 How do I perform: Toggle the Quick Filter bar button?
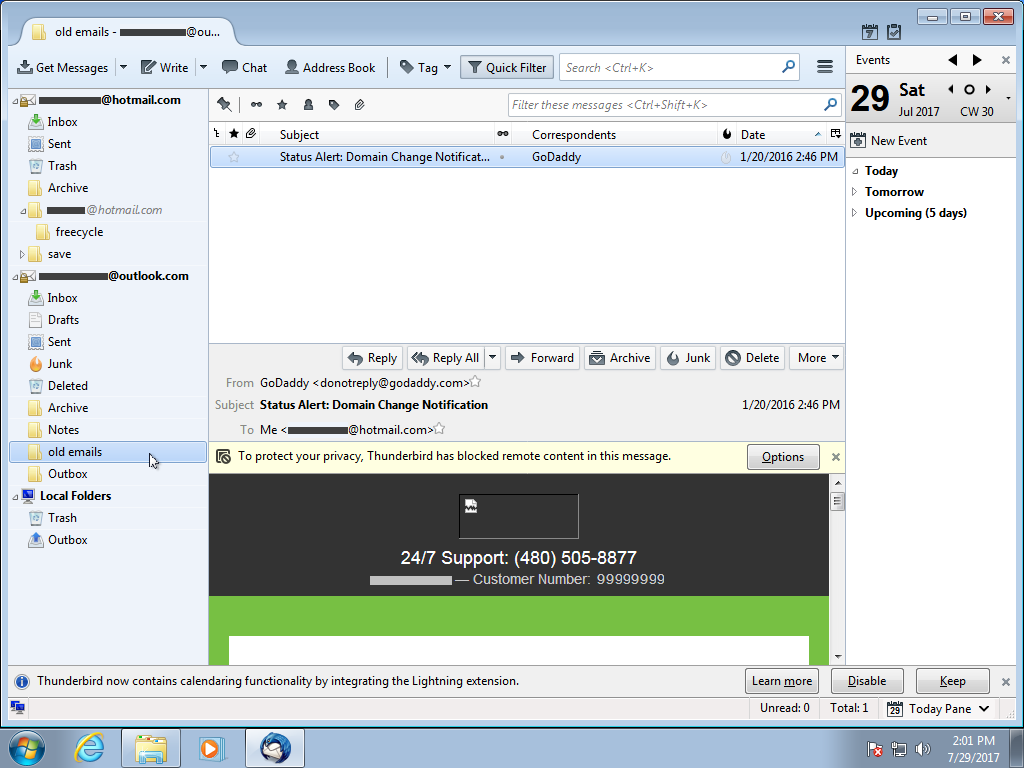pos(506,67)
